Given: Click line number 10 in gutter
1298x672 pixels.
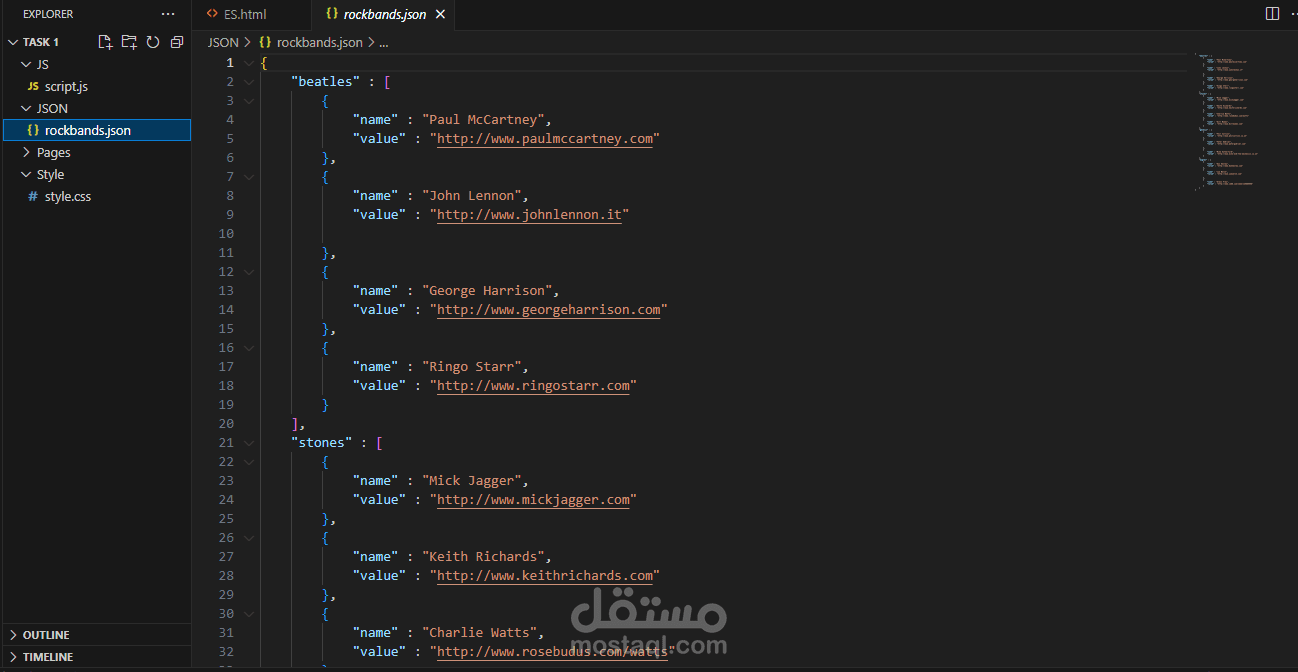Looking at the screenshot, I should click(225, 234).
